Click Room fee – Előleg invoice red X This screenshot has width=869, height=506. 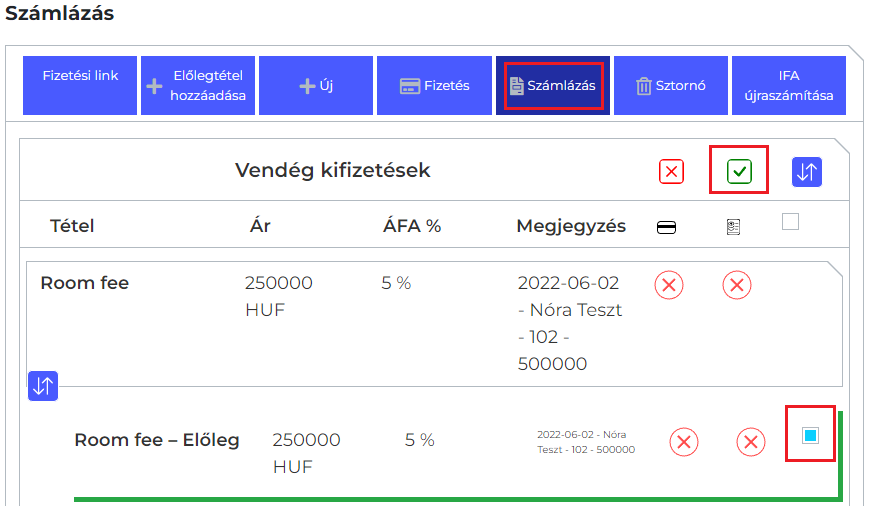[x=751, y=442]
